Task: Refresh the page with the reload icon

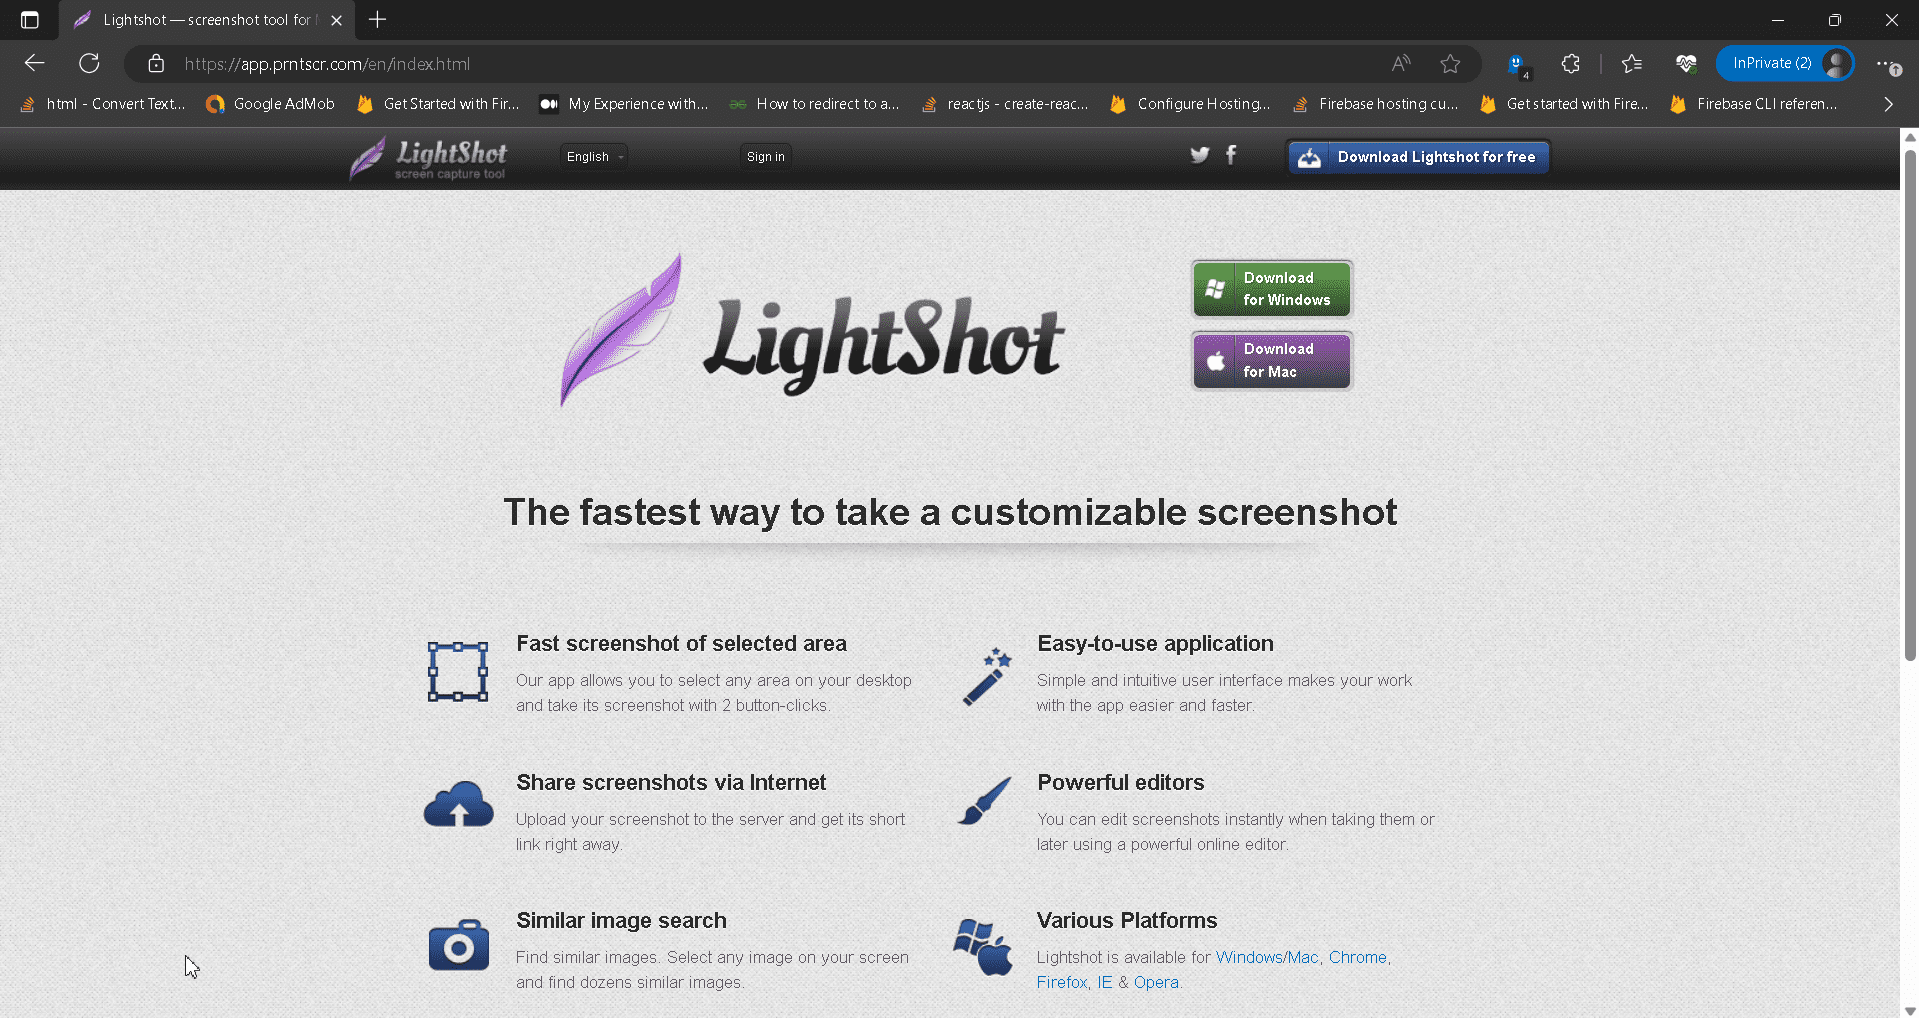Action: [x=89, y=63]
